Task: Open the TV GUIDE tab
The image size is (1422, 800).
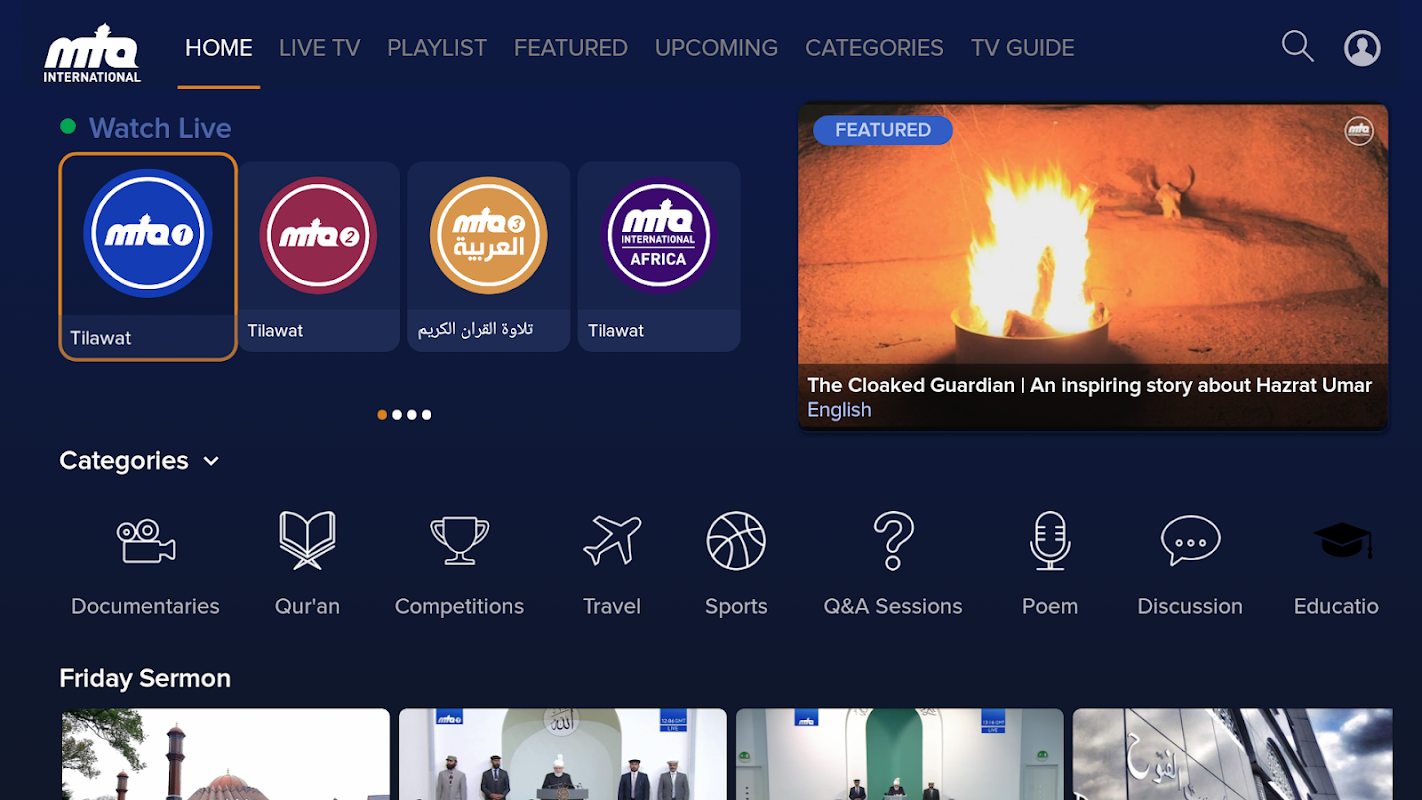Action: point(1023,48)
